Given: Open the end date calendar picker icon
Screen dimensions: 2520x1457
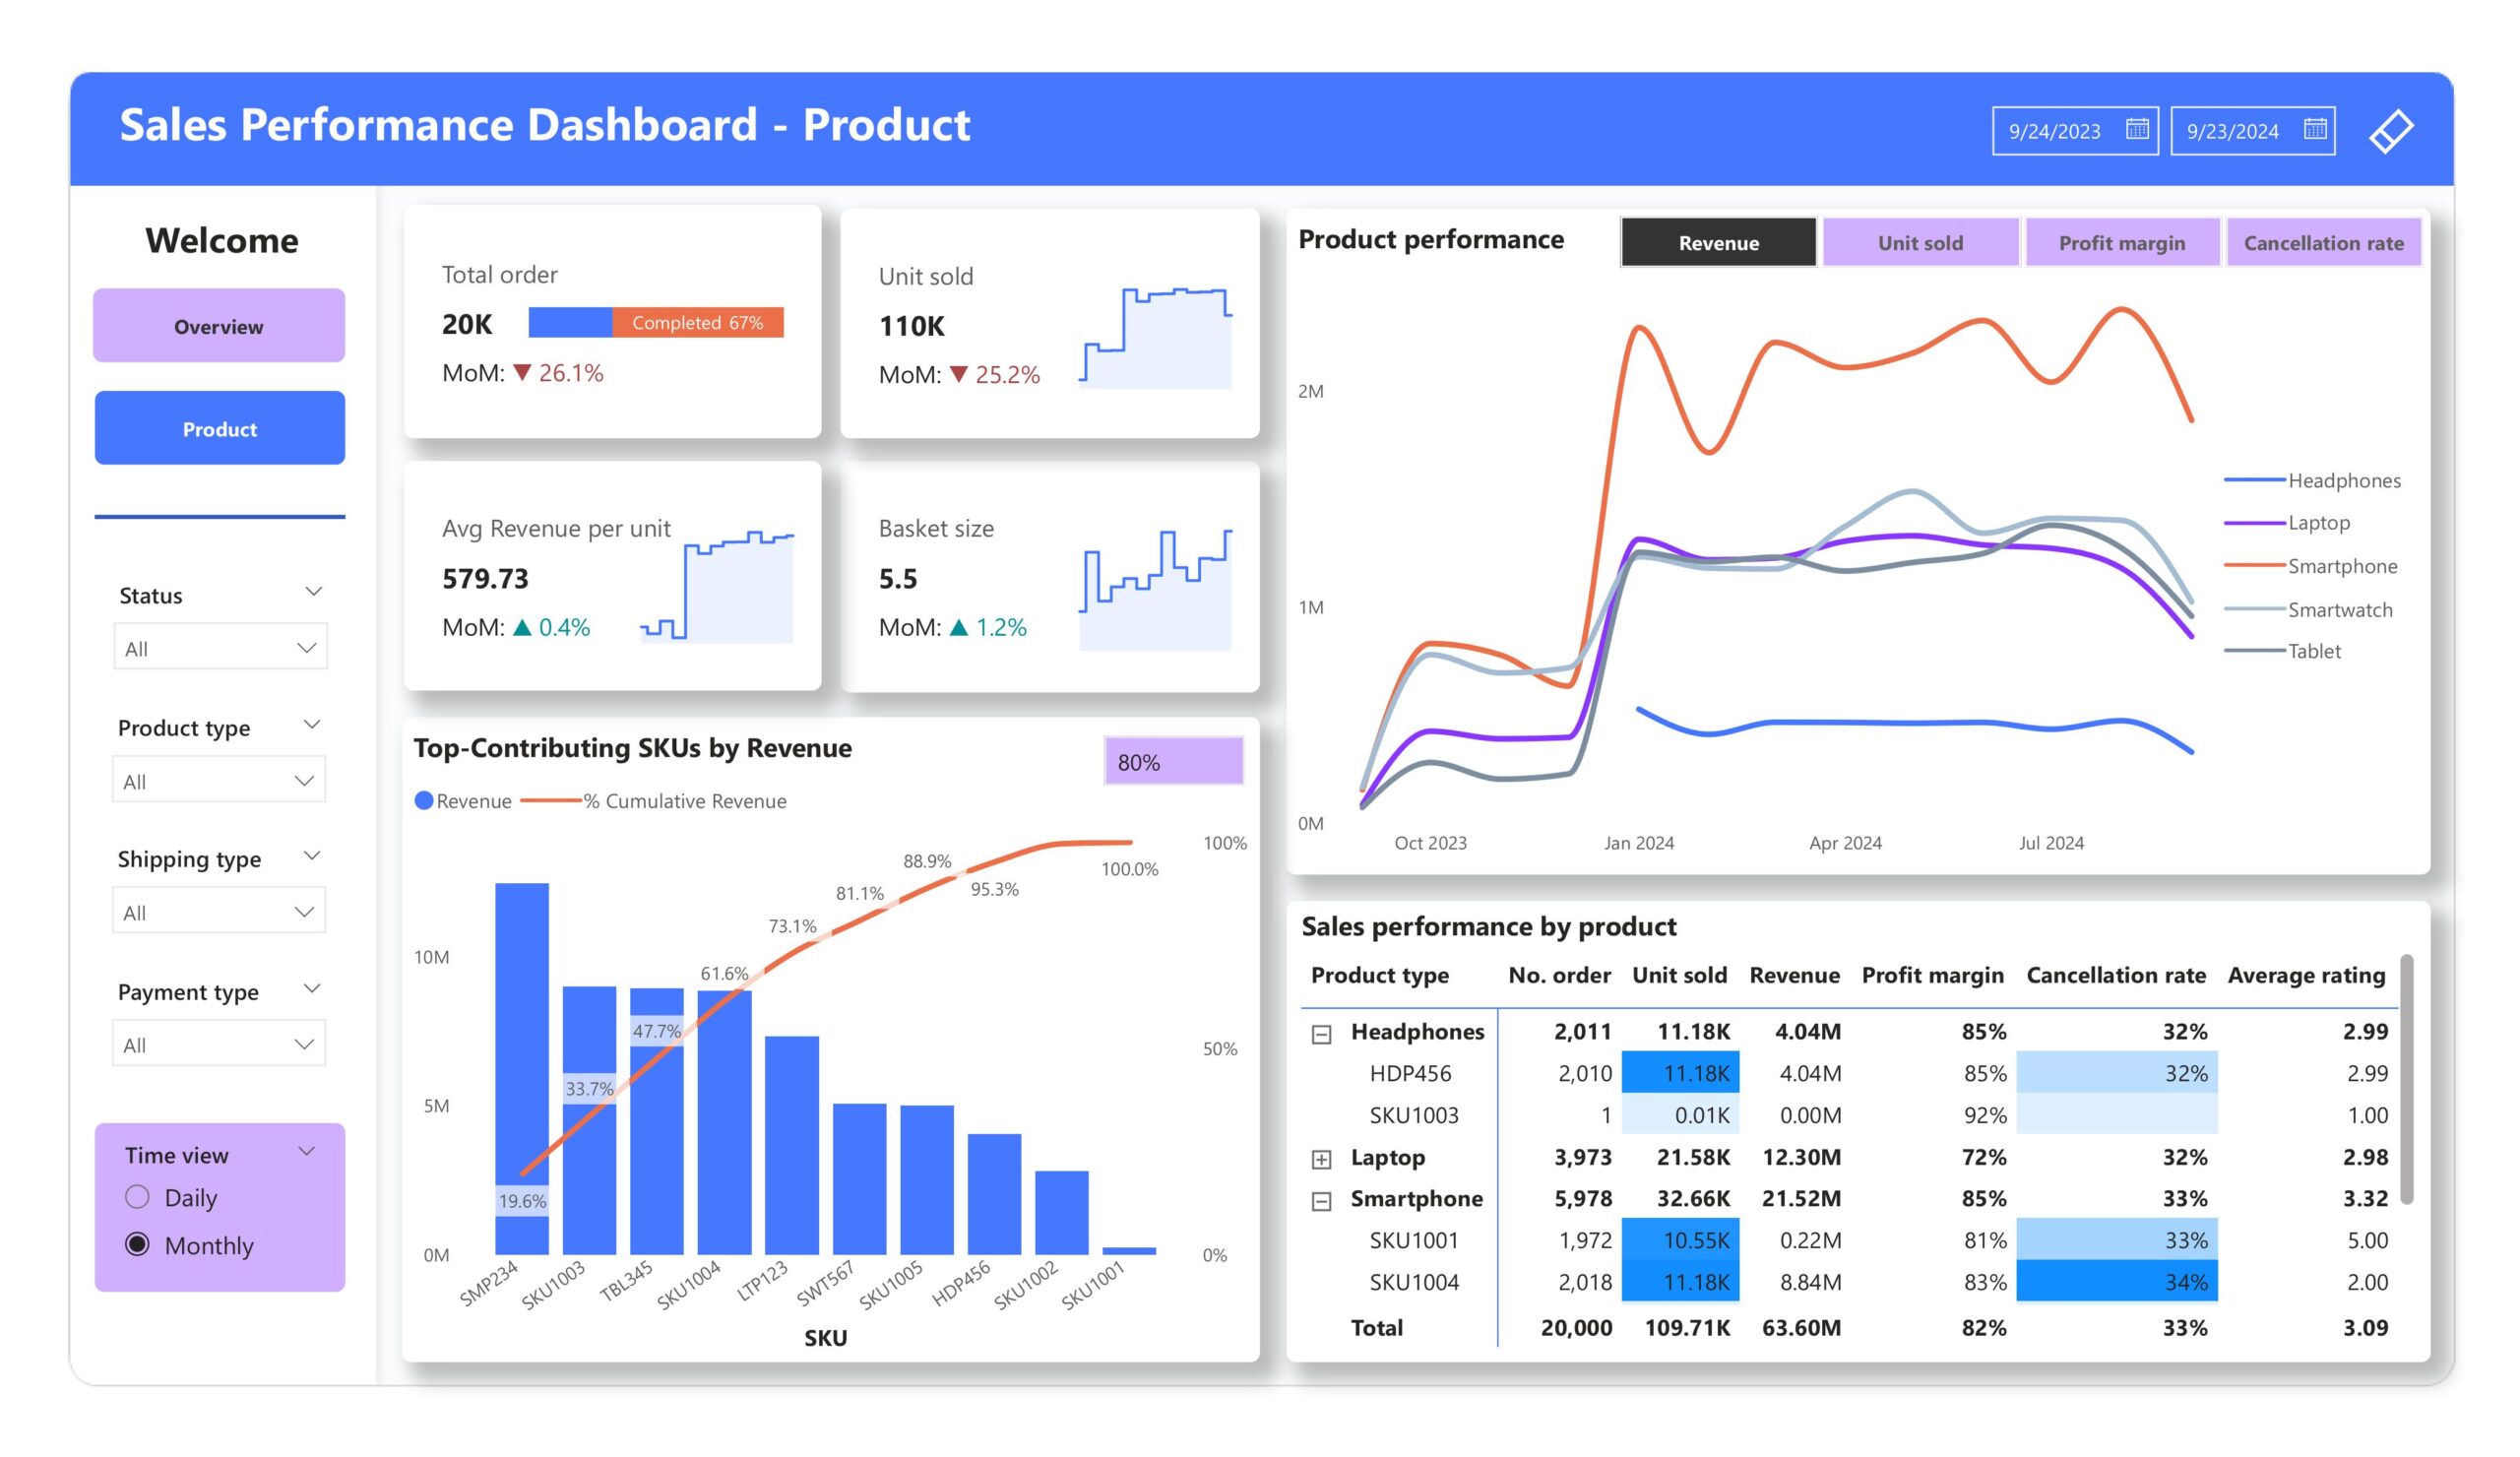Looking at the screenshot, I should point(2314,130).
